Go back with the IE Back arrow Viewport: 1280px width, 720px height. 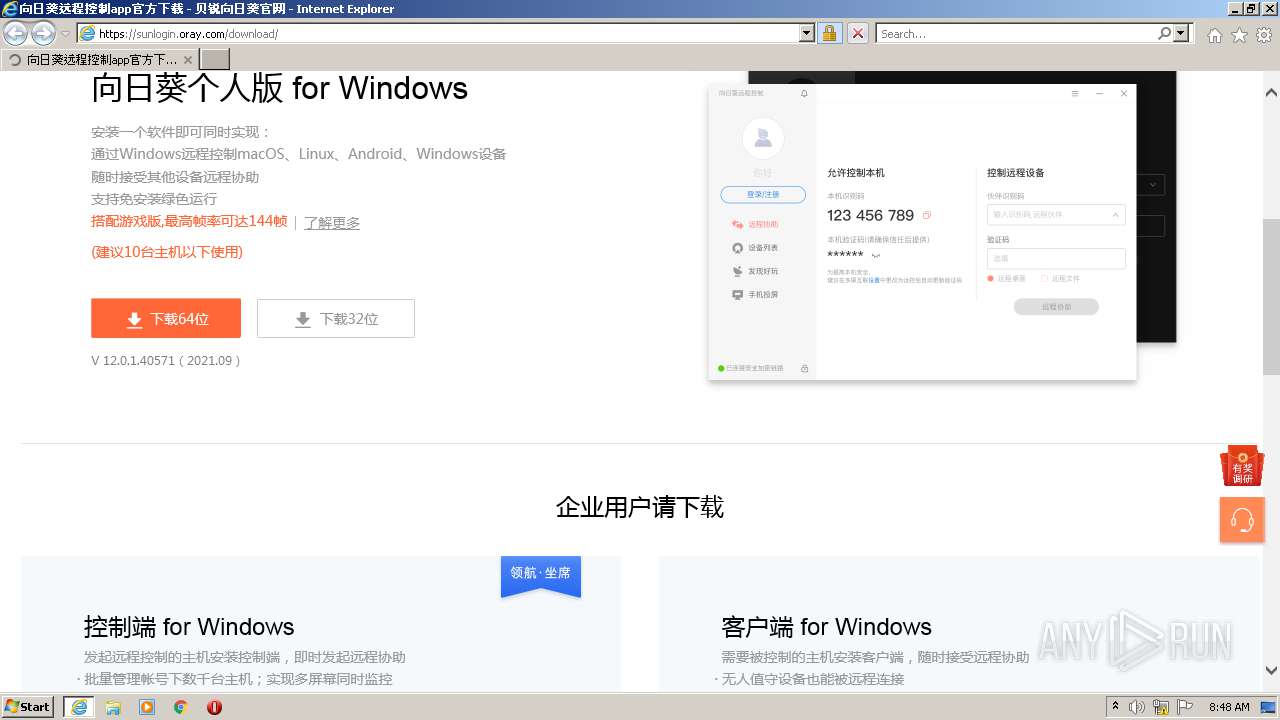pyautogui.click(x=16, y=34)
